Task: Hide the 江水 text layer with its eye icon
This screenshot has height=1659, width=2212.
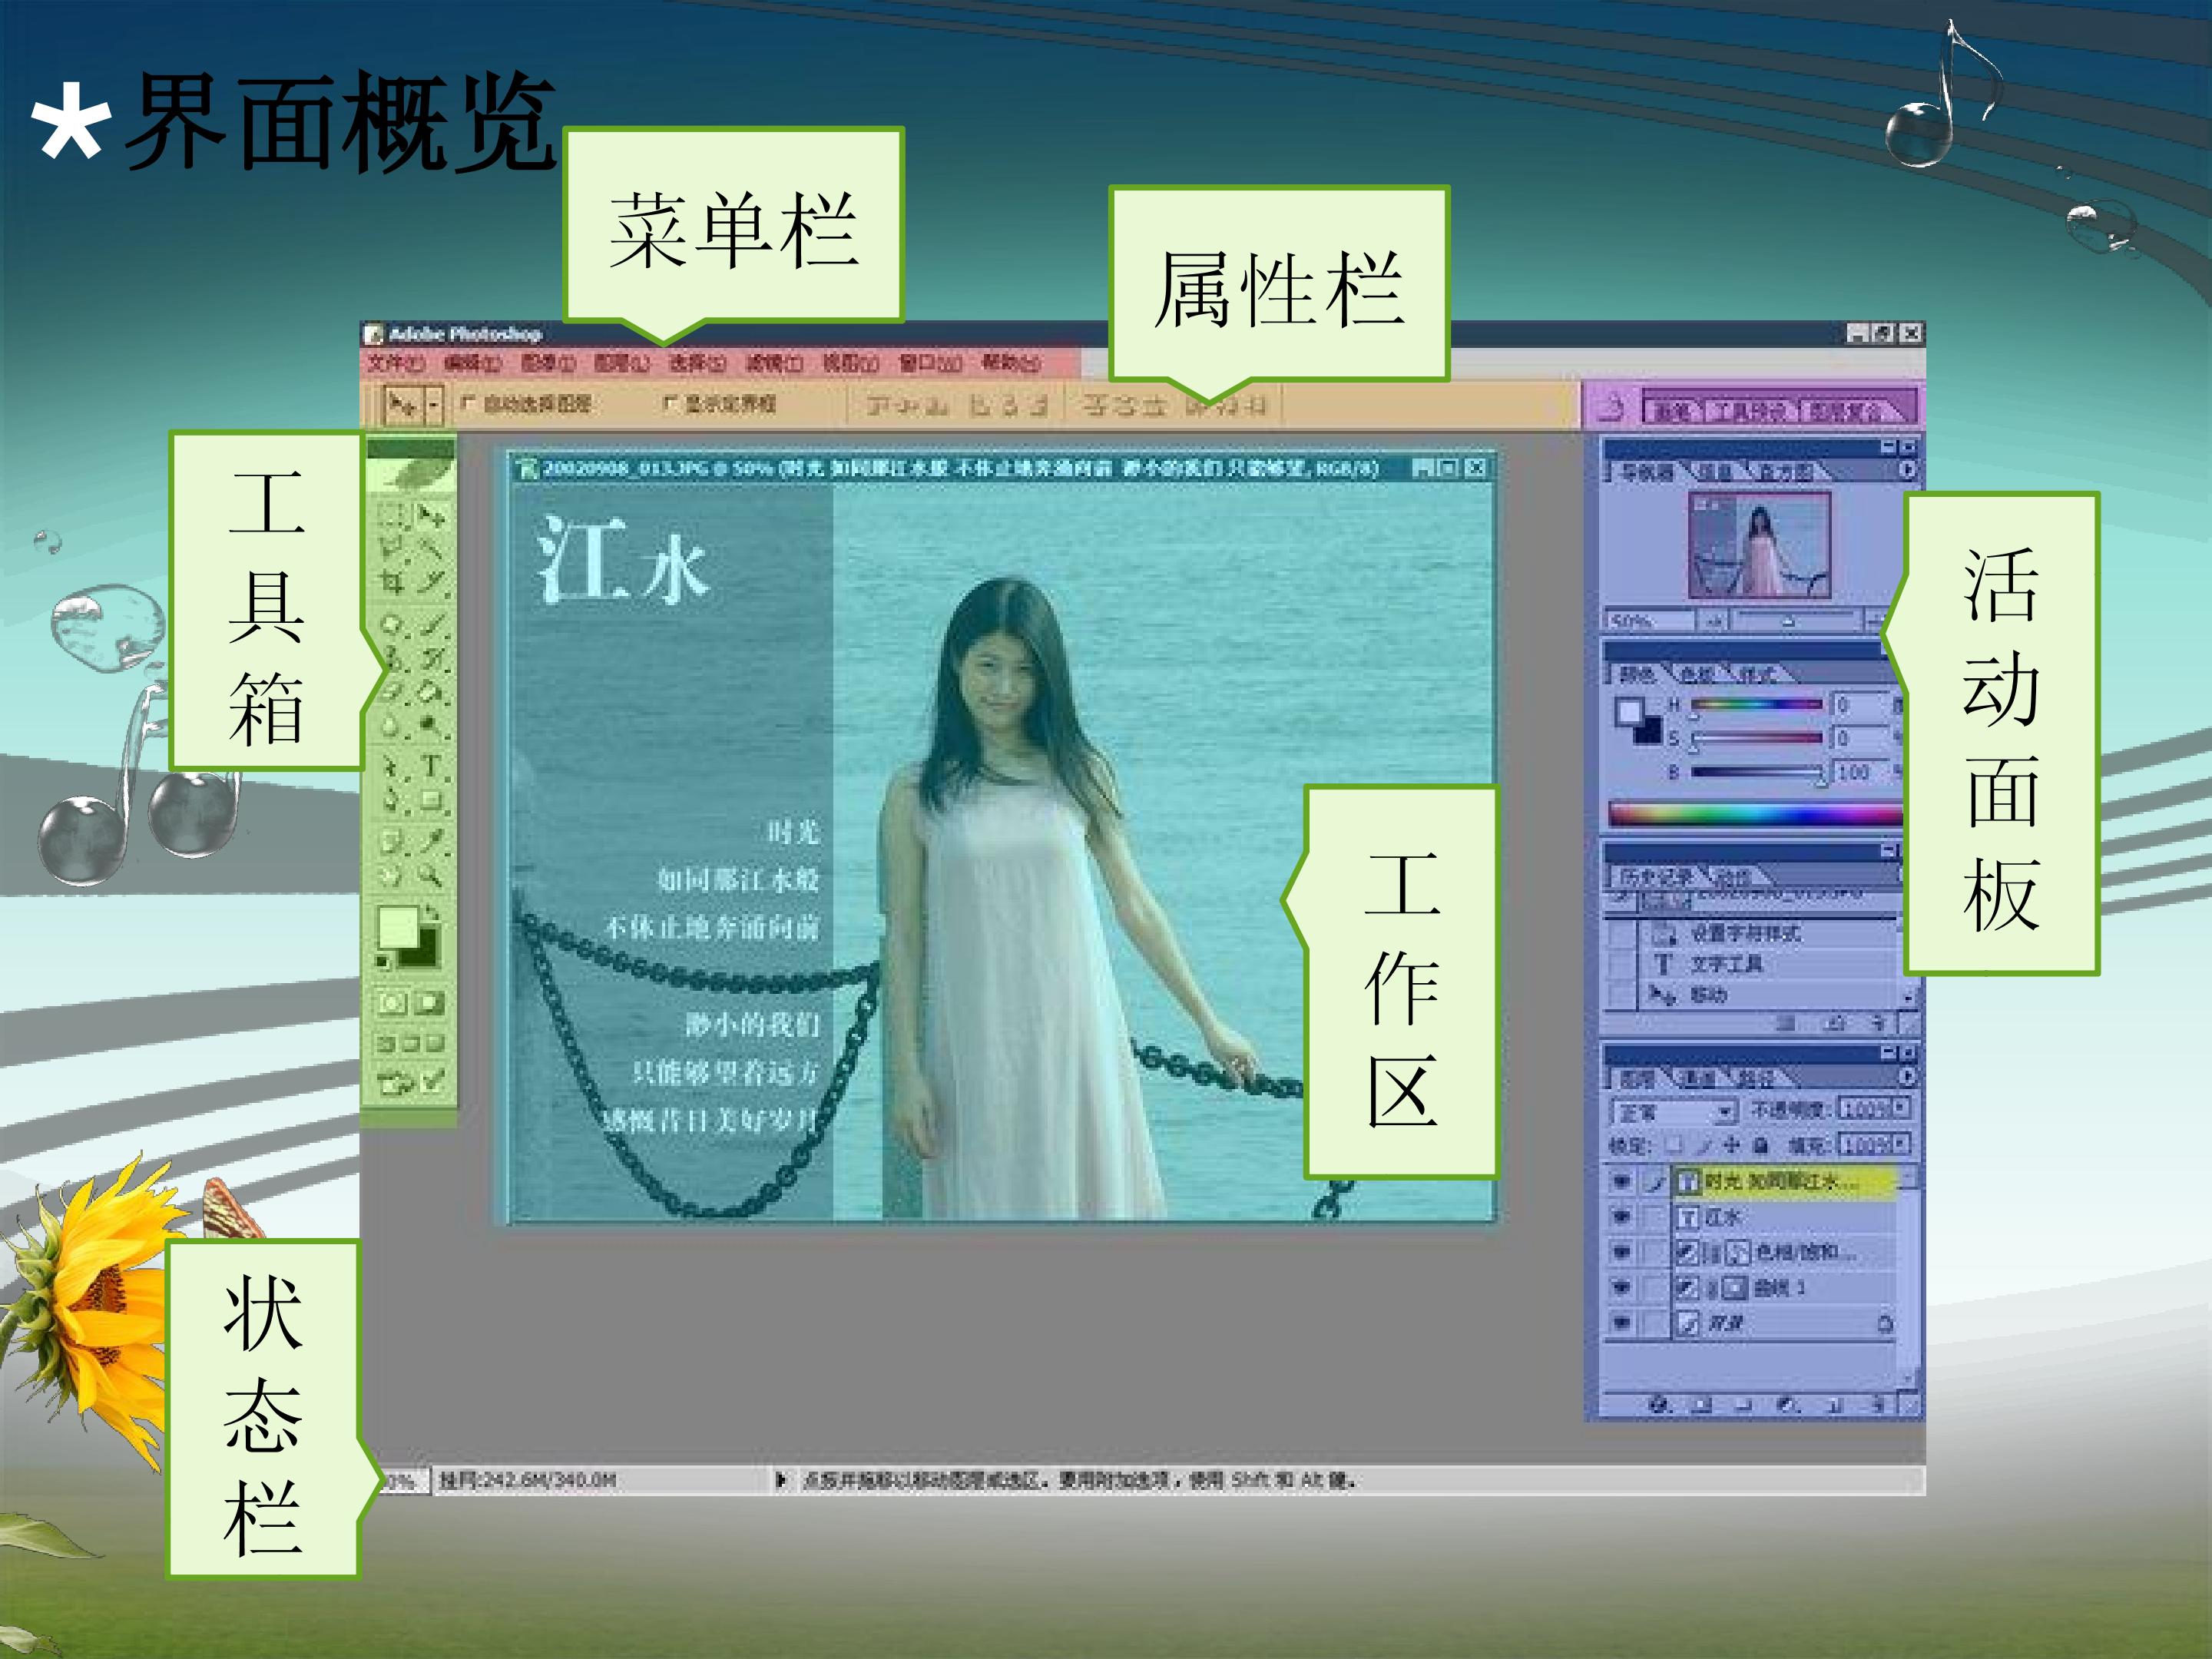Action: (x=1621, y=1217)
